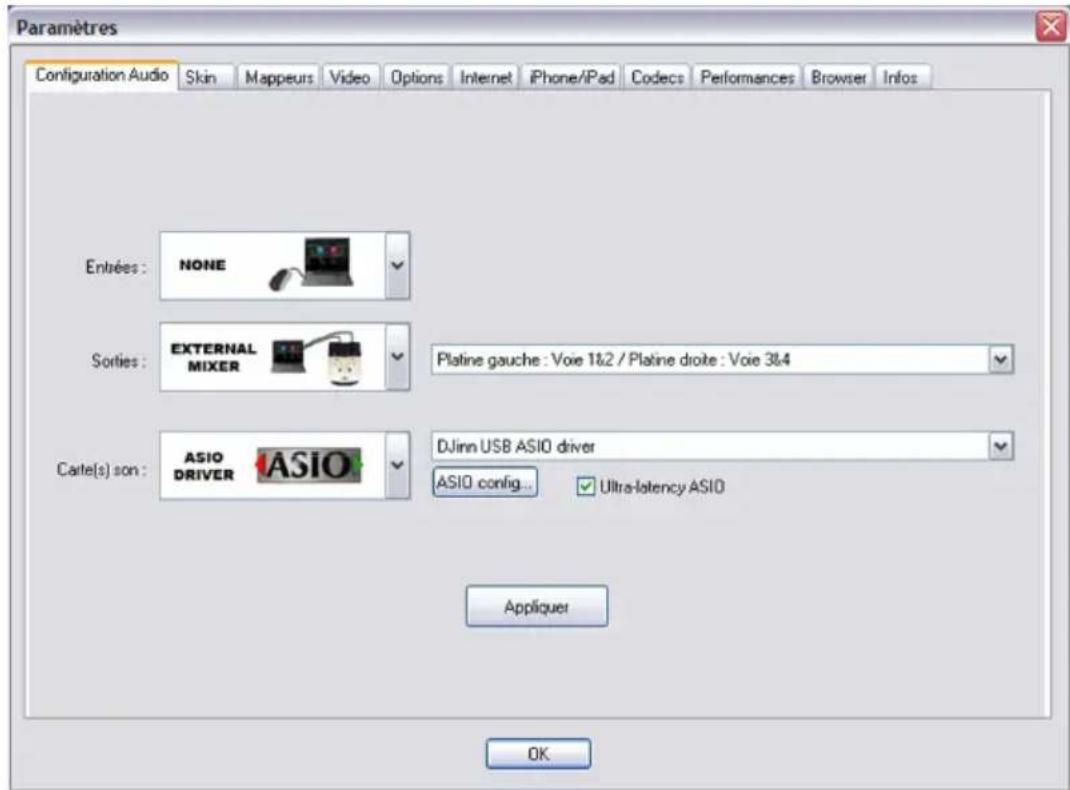Image resolution: width=1070 pixels, height=790 pixels.
Task: Open the Codecs tab
Action: coord(657,78)
